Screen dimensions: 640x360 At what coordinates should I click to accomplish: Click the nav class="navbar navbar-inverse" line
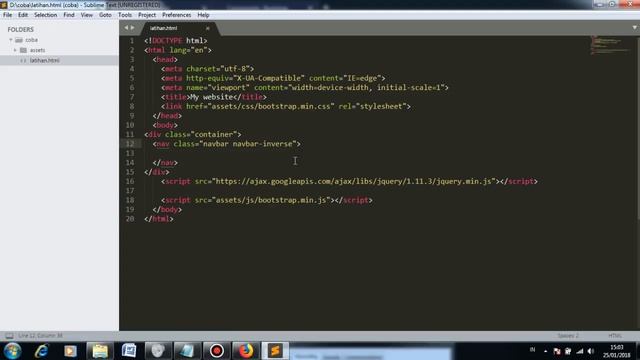(227, 144)
